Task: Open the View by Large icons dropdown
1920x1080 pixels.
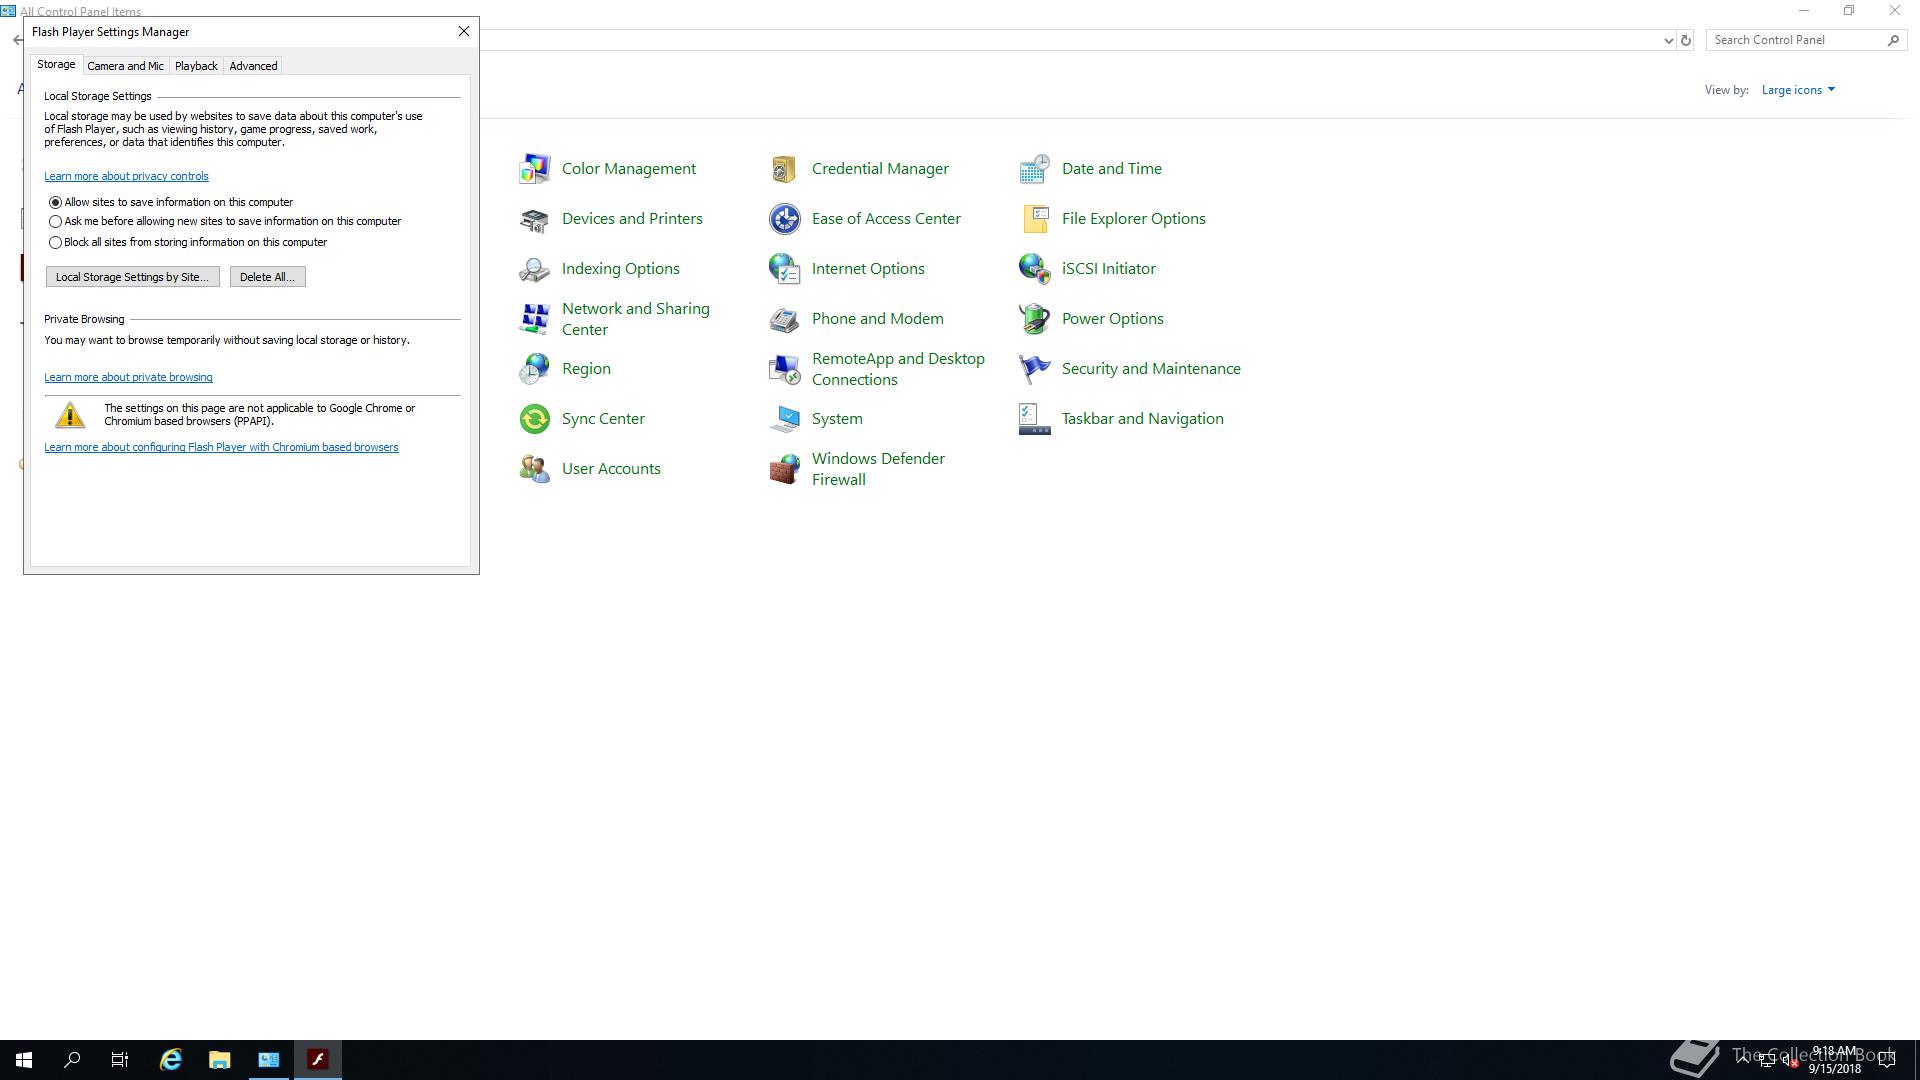Action: point(1798,90)
